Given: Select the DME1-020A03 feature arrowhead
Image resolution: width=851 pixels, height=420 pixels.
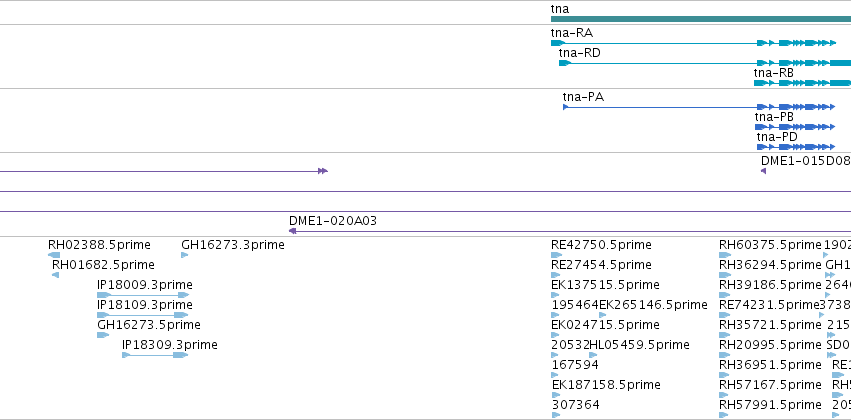Looking at the screenshot, I should tap(293, 231).
